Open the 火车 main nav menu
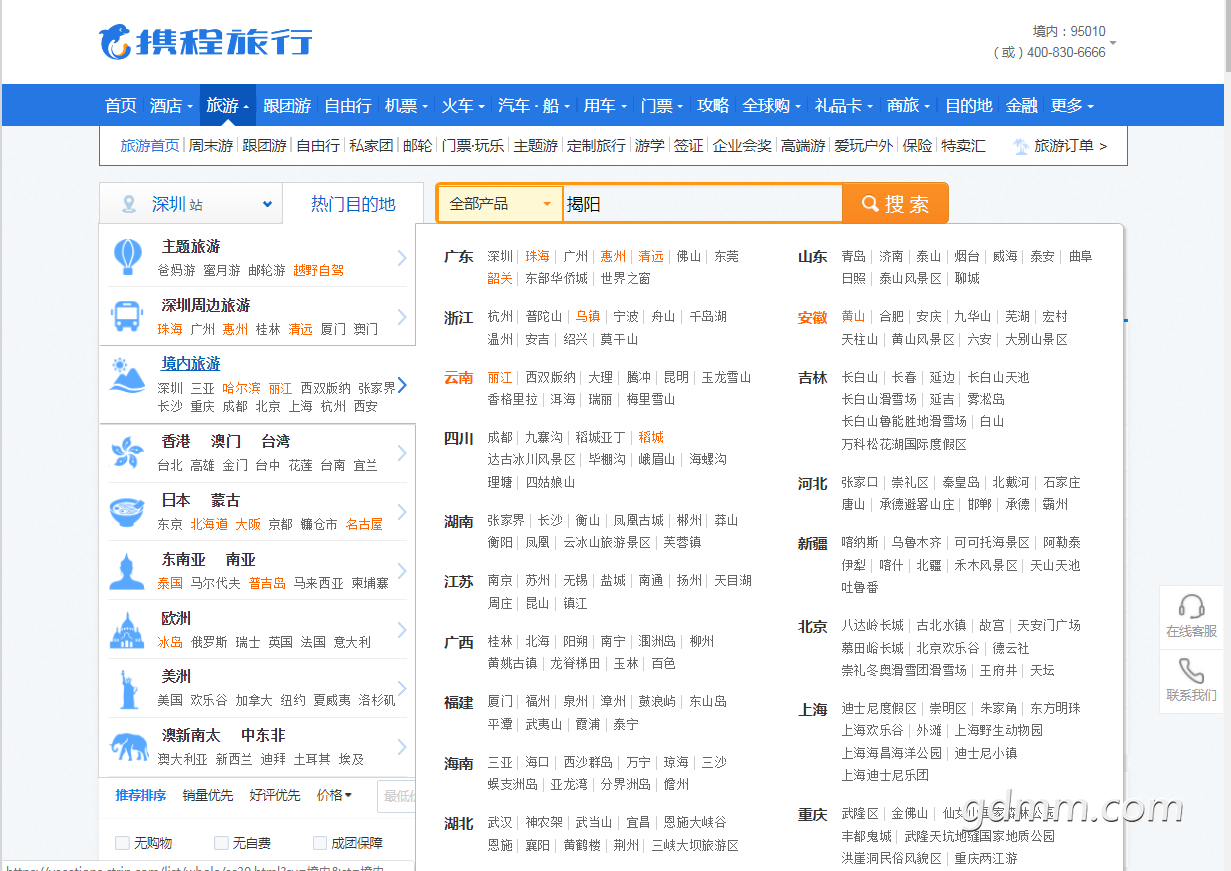 point(463,105)
